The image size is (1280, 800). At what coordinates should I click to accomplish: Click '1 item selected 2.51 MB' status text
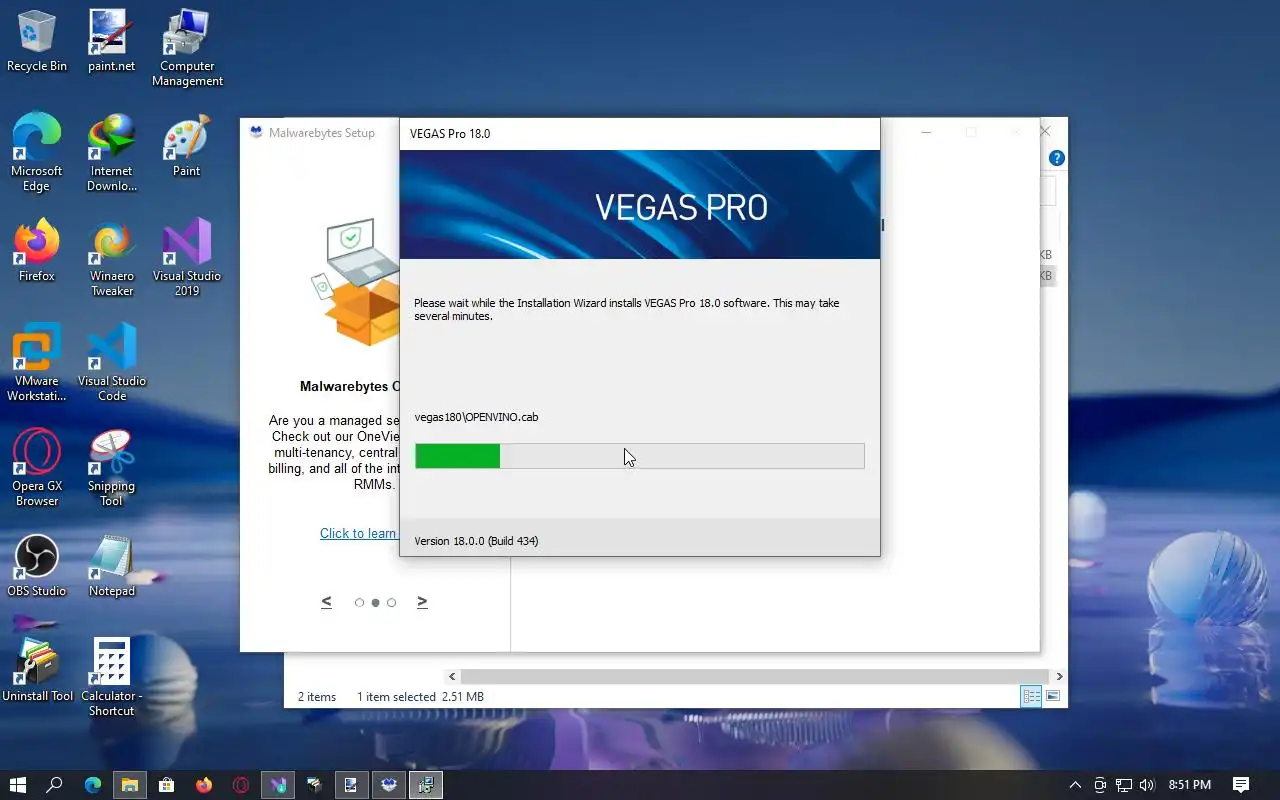click(x=420, y=697)
